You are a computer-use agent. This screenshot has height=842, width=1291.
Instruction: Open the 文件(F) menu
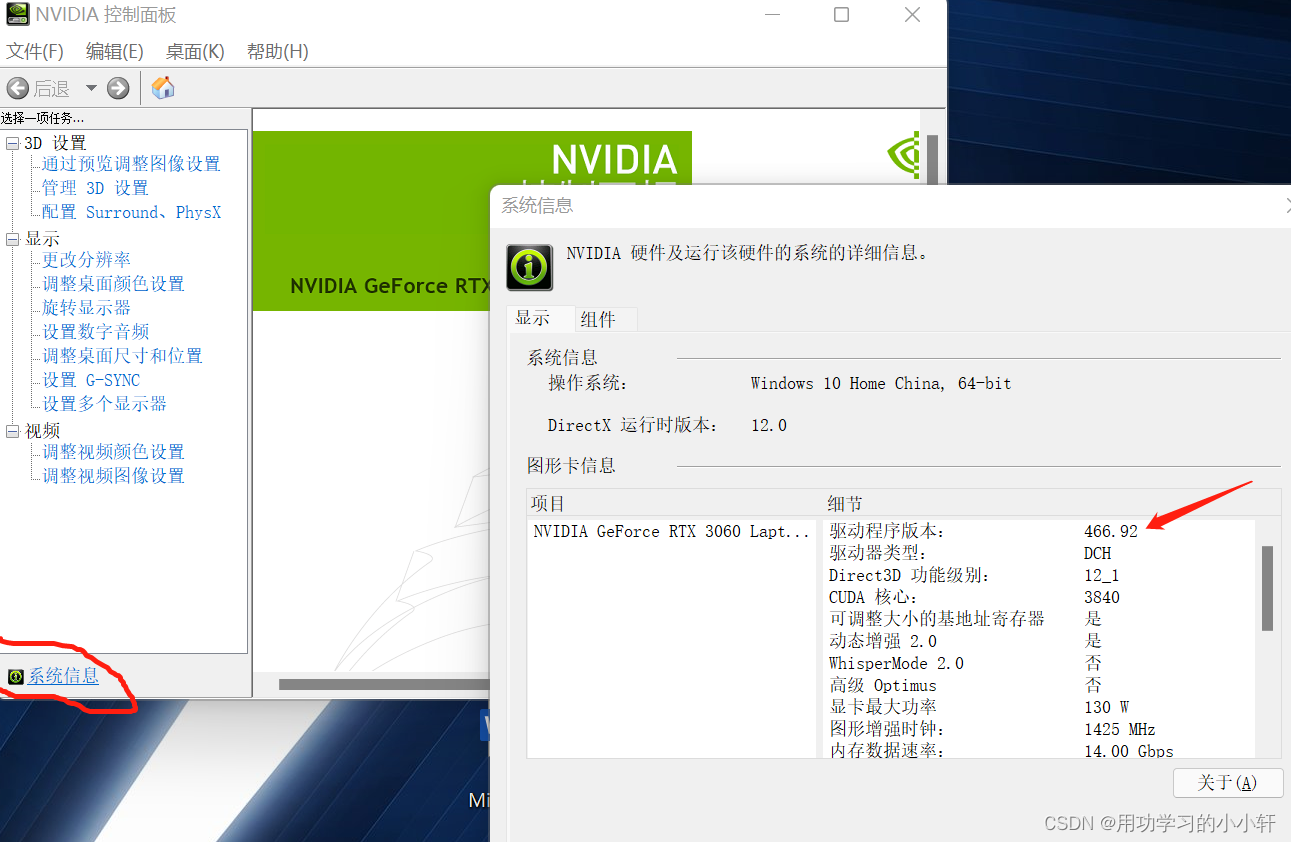tap(35, 51)
